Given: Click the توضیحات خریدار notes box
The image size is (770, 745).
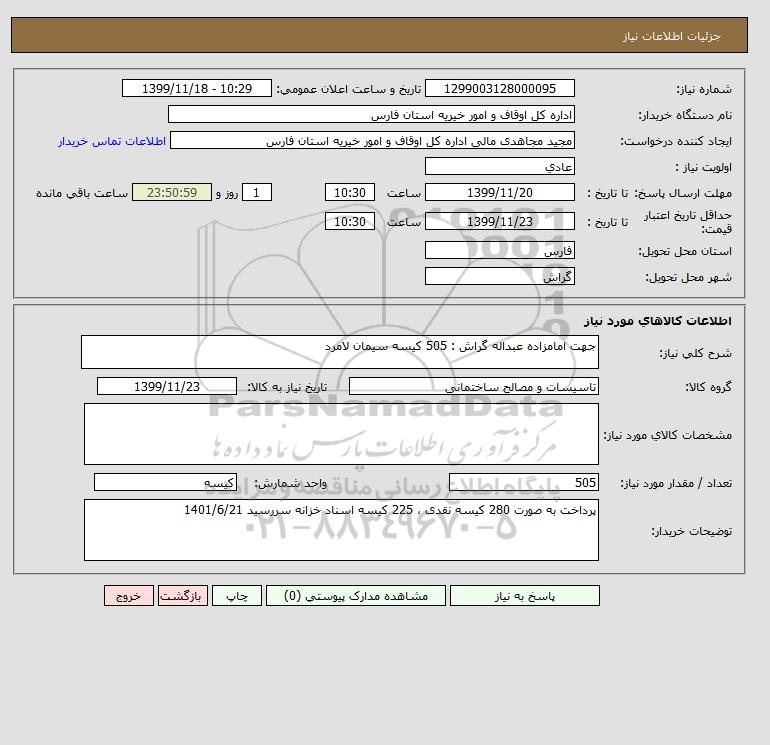Looking at the screenshot, I should tap(341, 530).
